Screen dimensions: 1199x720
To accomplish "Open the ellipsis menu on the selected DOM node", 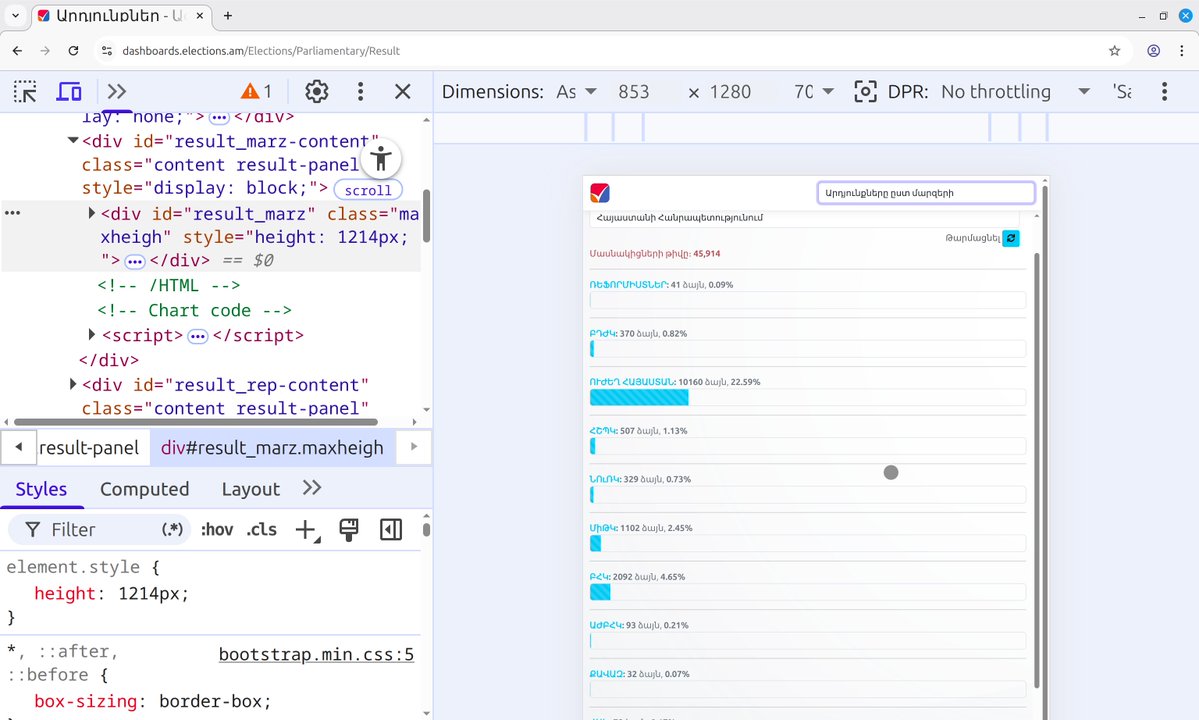I will point(12,213).
